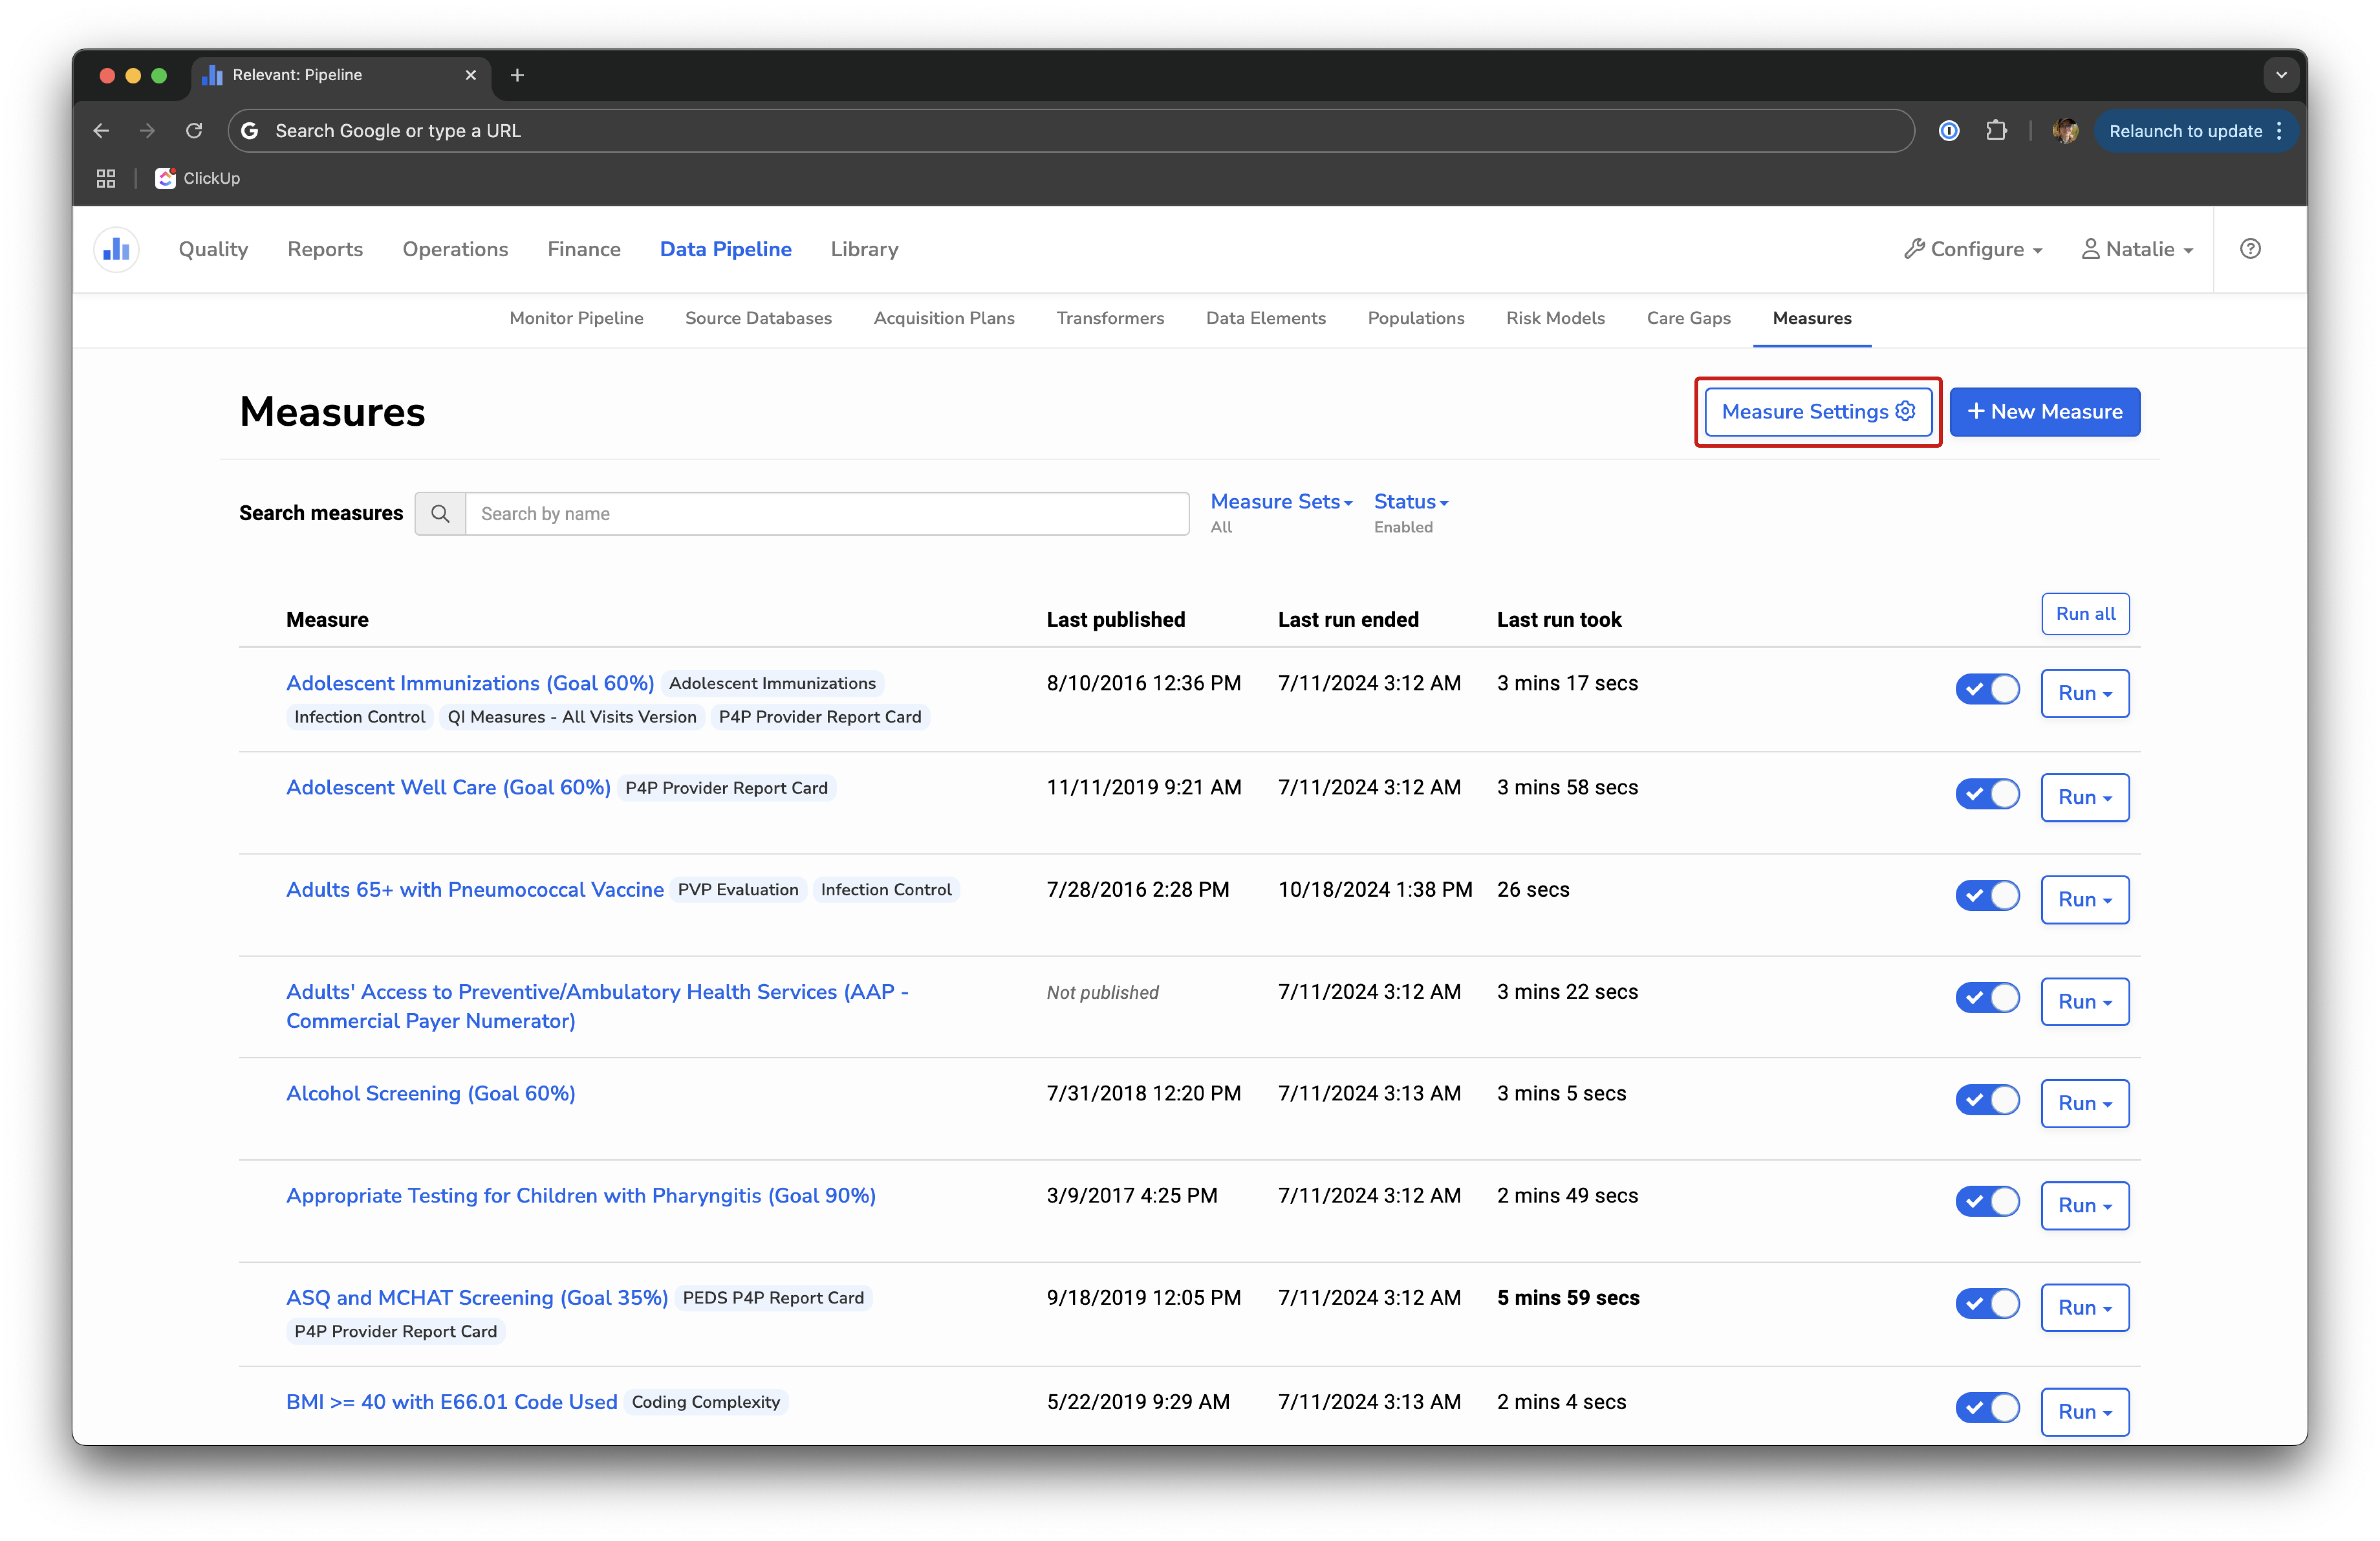The width and height of the screenshot is (2380, 1541).
Task: Open the Reports menu
Action: click(325, 249)
